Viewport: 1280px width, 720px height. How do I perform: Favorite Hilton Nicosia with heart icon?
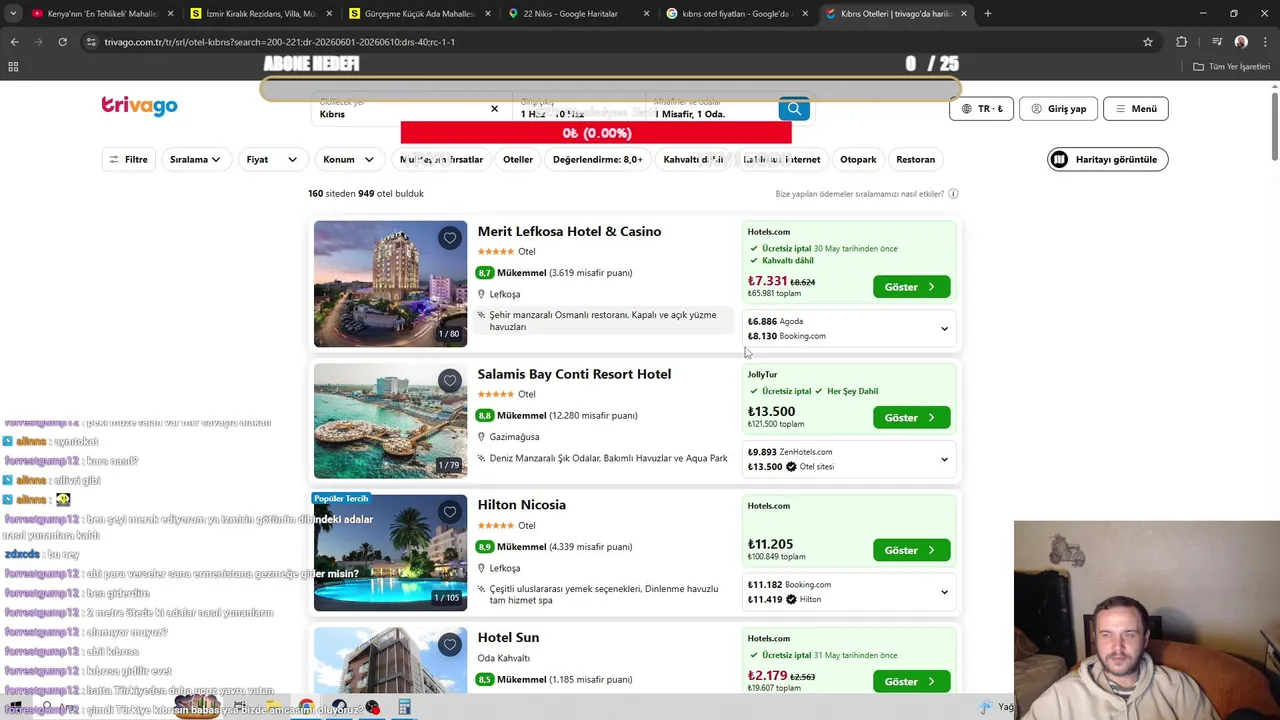pyautogui.click(x=450, y=512)
